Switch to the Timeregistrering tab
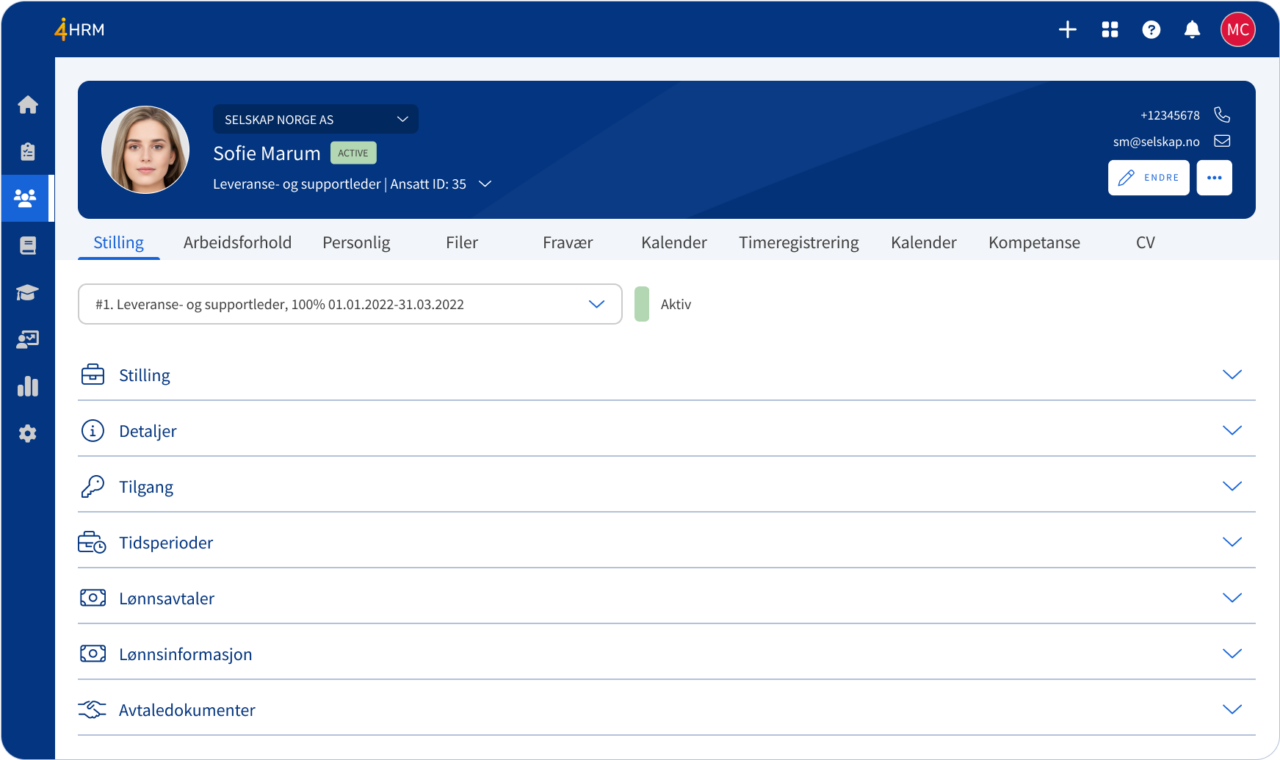Image resolution: width=1280 pixels, height=760 pixels. [x=799, y=242]
